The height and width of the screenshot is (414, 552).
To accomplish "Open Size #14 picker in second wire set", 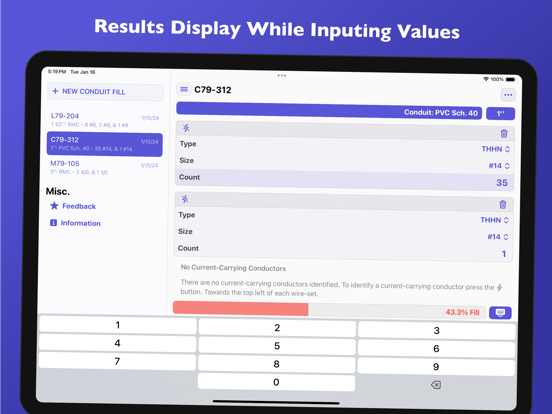I will coord(498,237).
